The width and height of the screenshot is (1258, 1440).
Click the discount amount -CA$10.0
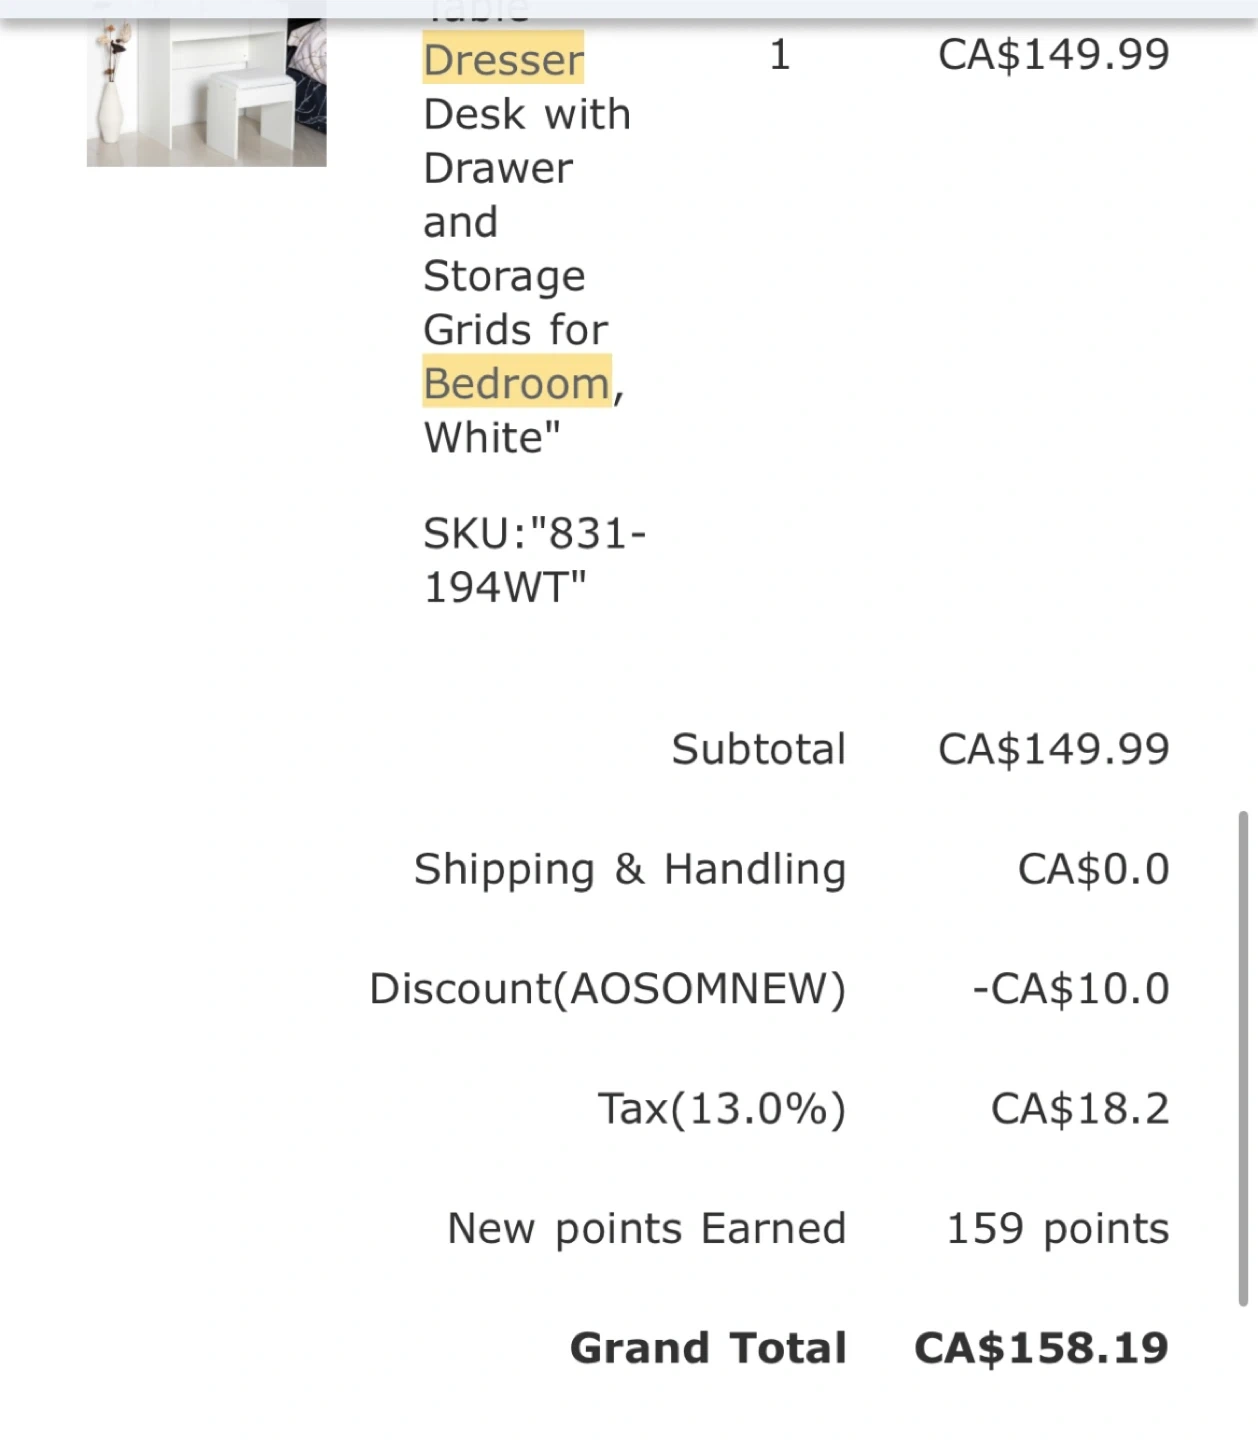tap(1070, 989)
